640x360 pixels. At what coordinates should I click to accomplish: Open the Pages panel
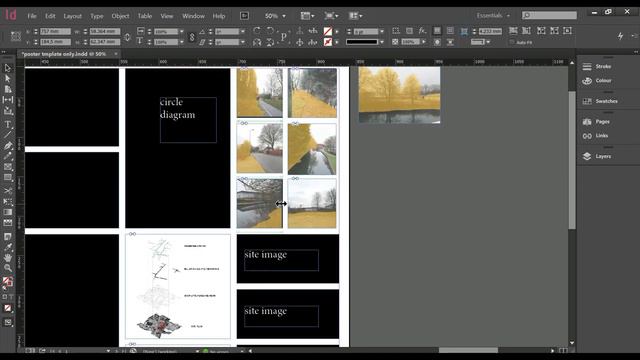coord(602,122)
